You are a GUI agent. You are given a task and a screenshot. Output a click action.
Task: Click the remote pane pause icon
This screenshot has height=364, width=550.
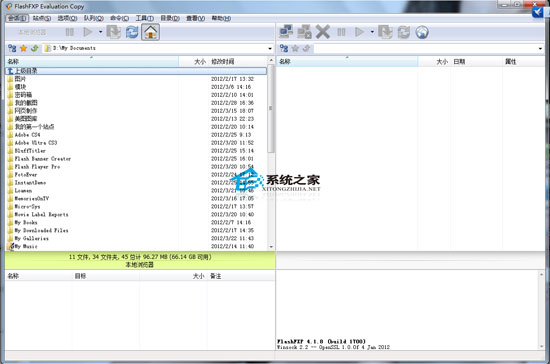[341, 32]
